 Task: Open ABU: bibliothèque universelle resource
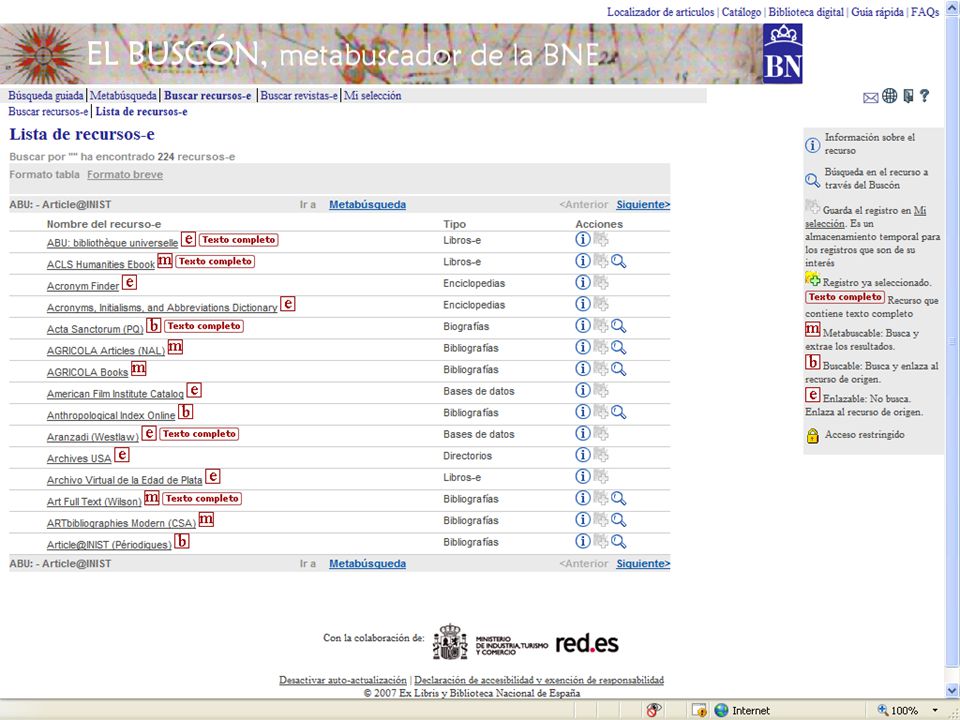point(112,243)
